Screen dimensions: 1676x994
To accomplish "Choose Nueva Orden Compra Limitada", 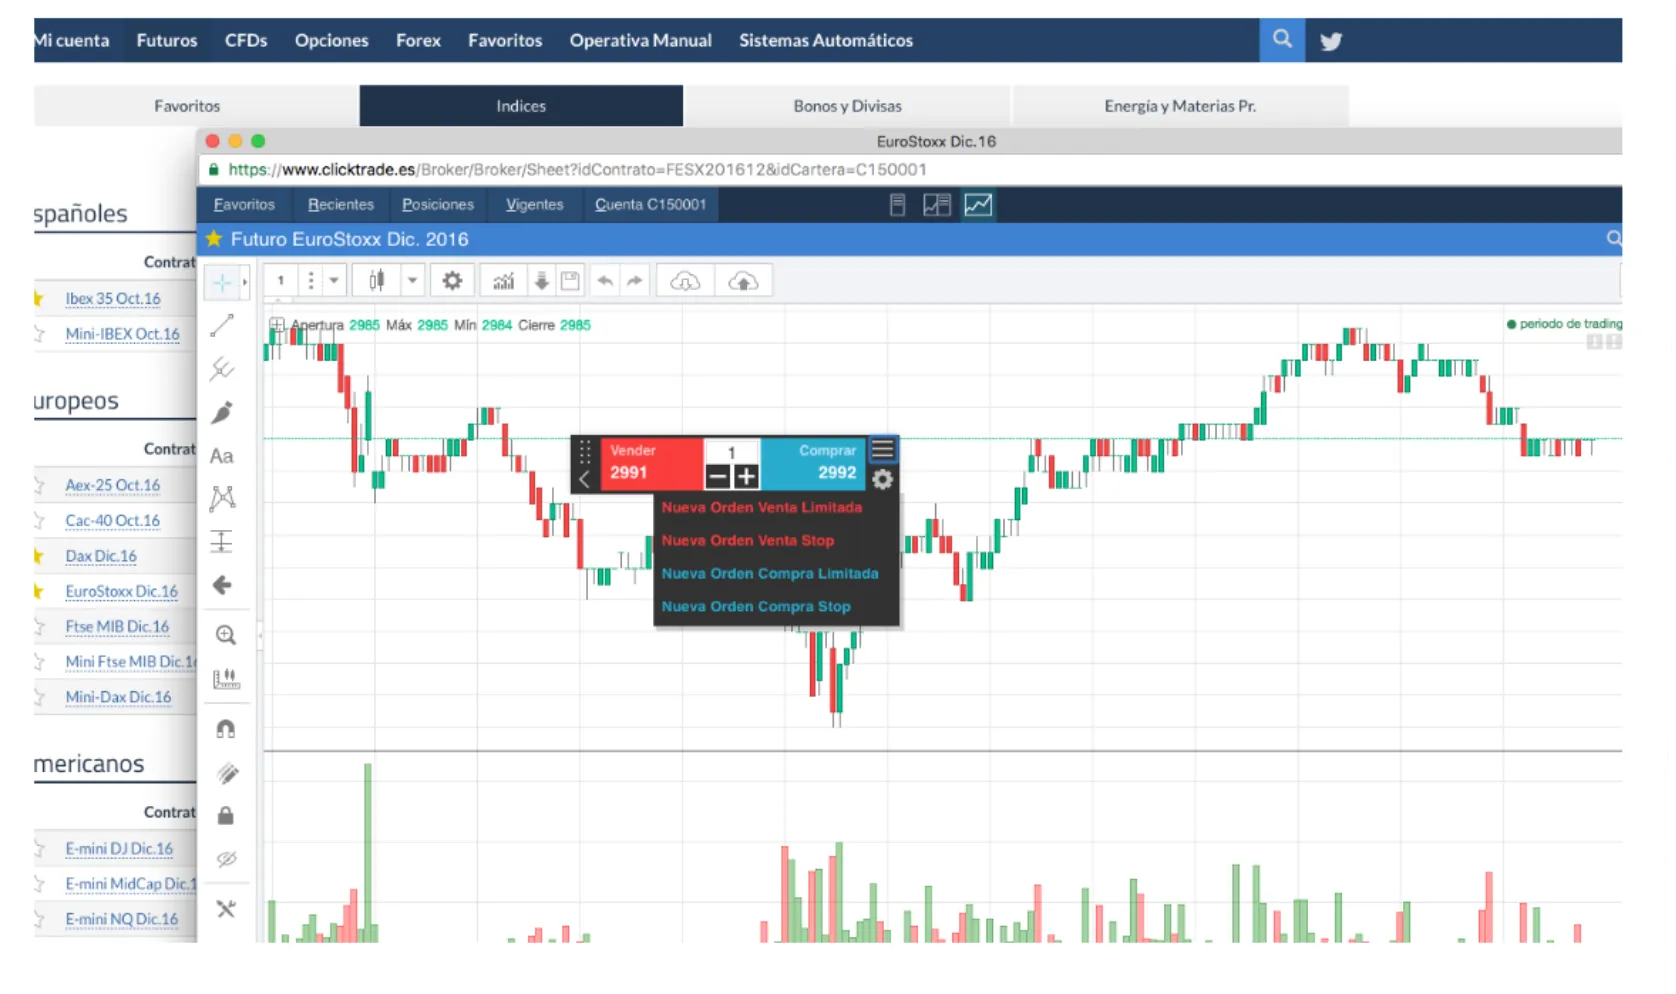I will click(770, 573).
